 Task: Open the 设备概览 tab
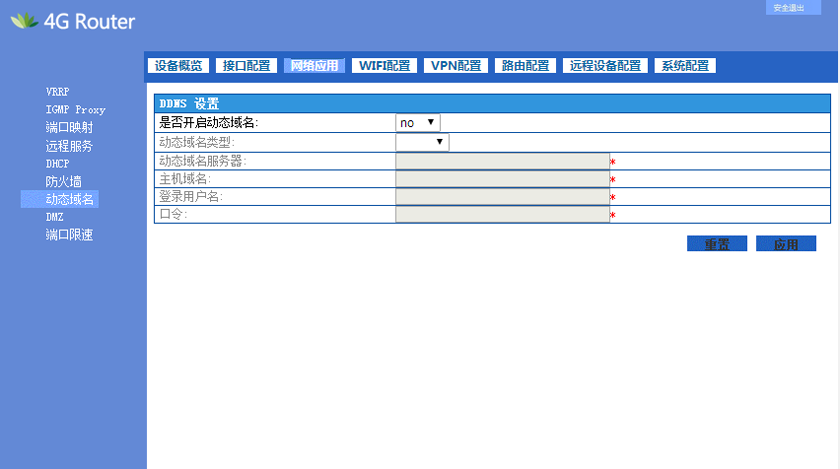click(x=179, y=66)
